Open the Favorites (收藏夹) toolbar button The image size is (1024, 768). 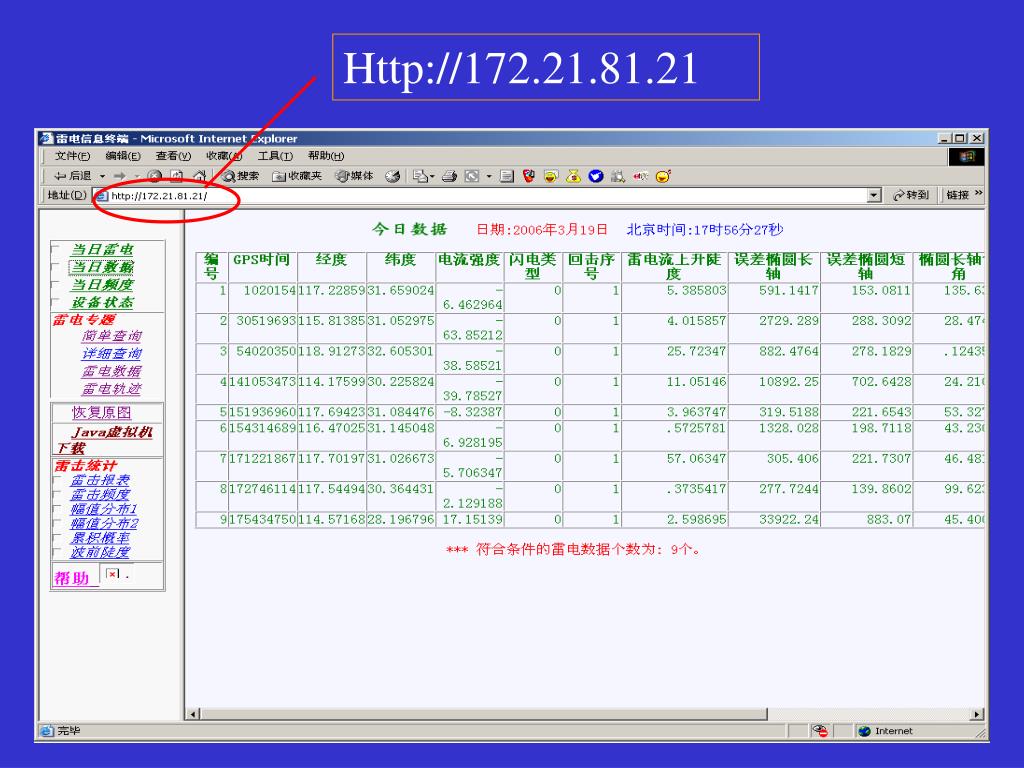[297, 176]
